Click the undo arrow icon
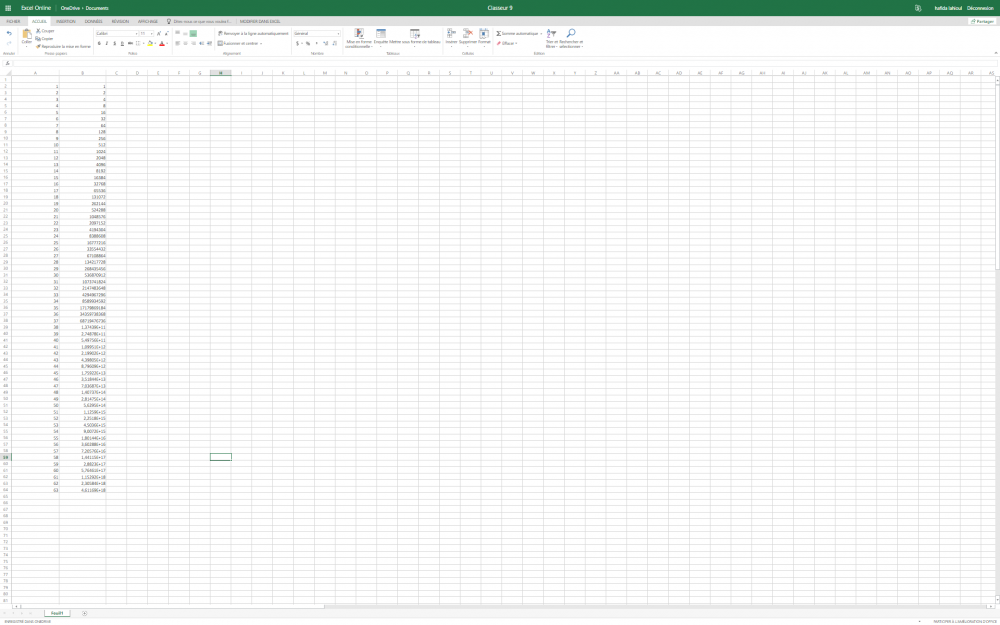Screen dimensions: 1000x625 [x=9, y=33]
